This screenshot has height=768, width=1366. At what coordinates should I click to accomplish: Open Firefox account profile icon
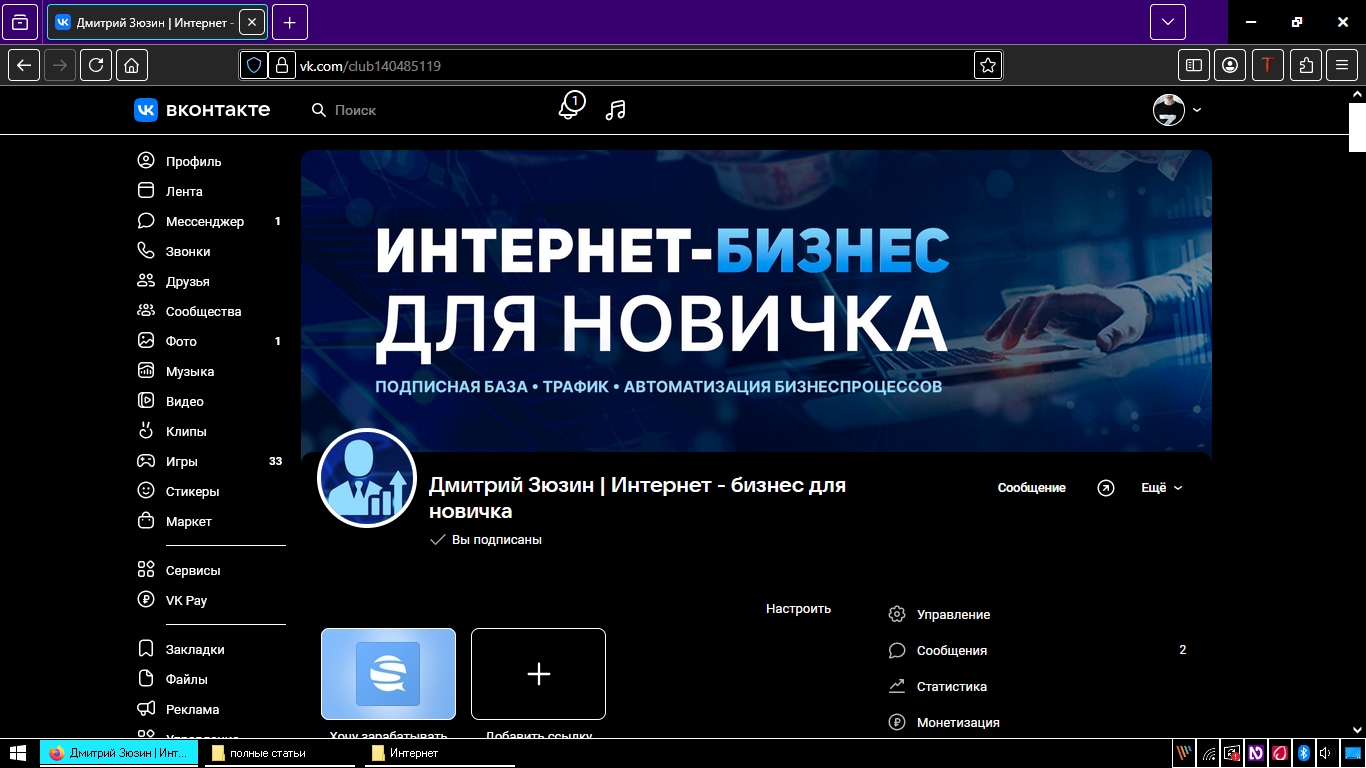coord(1230,65)
